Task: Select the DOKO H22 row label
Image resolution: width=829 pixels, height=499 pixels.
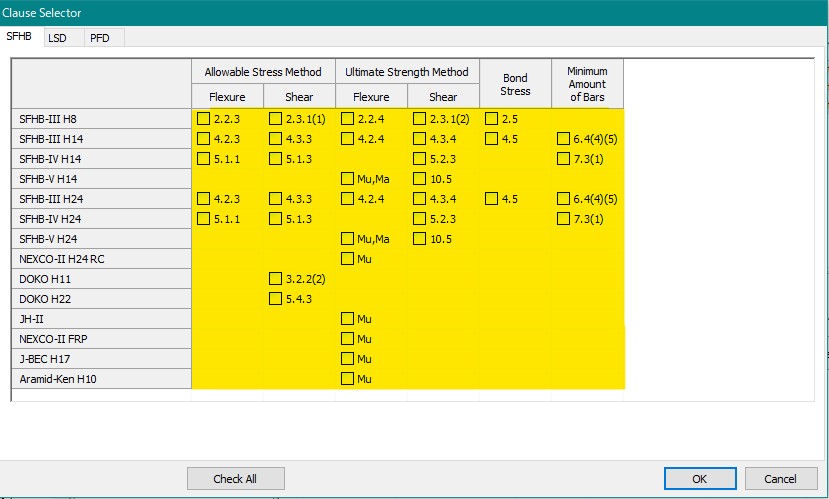Action: click(x=102, y=299)
